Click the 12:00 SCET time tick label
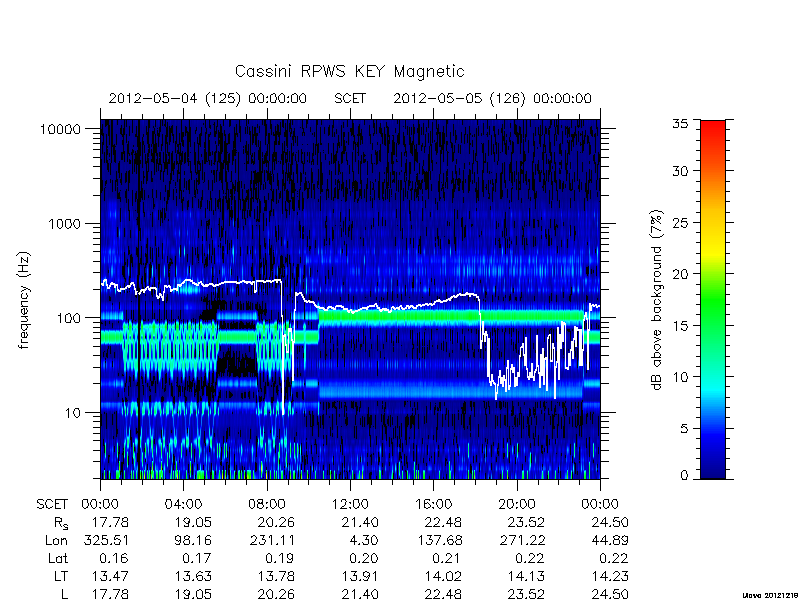Image resolution: width=800 pixels, height=600 pixels. [350, 505]
